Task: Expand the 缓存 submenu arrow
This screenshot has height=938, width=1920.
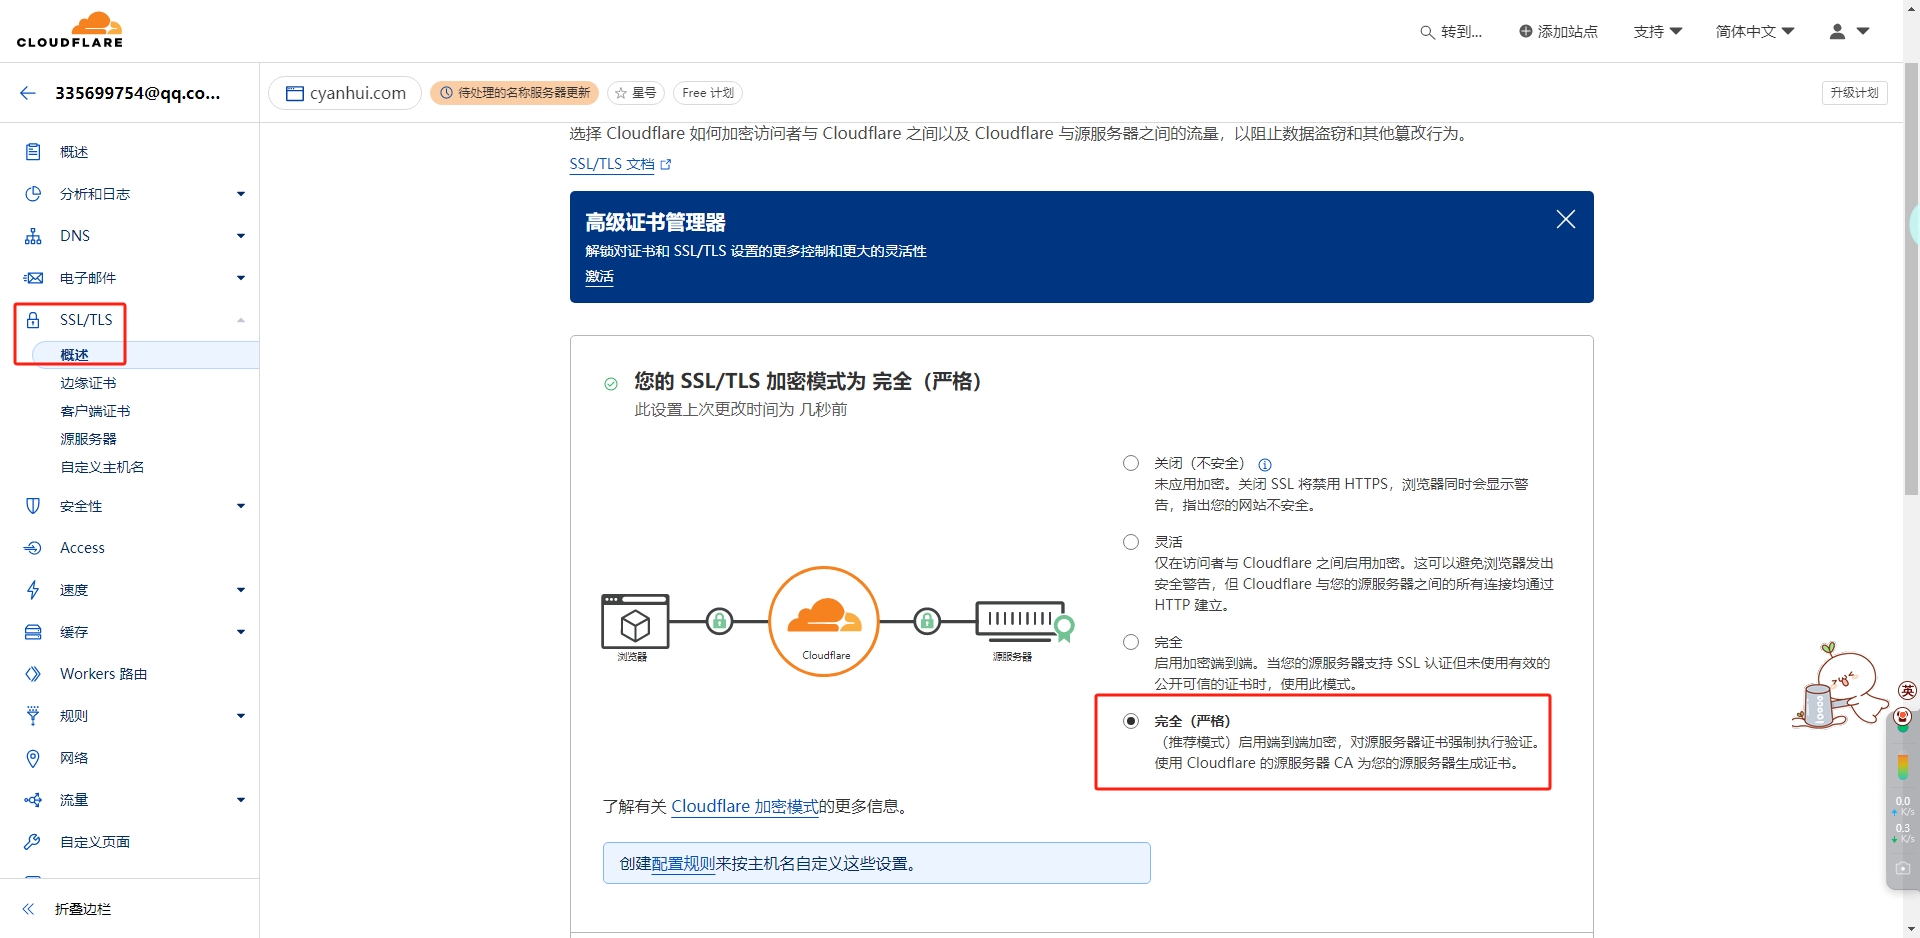Action: [x=241, y=632]
